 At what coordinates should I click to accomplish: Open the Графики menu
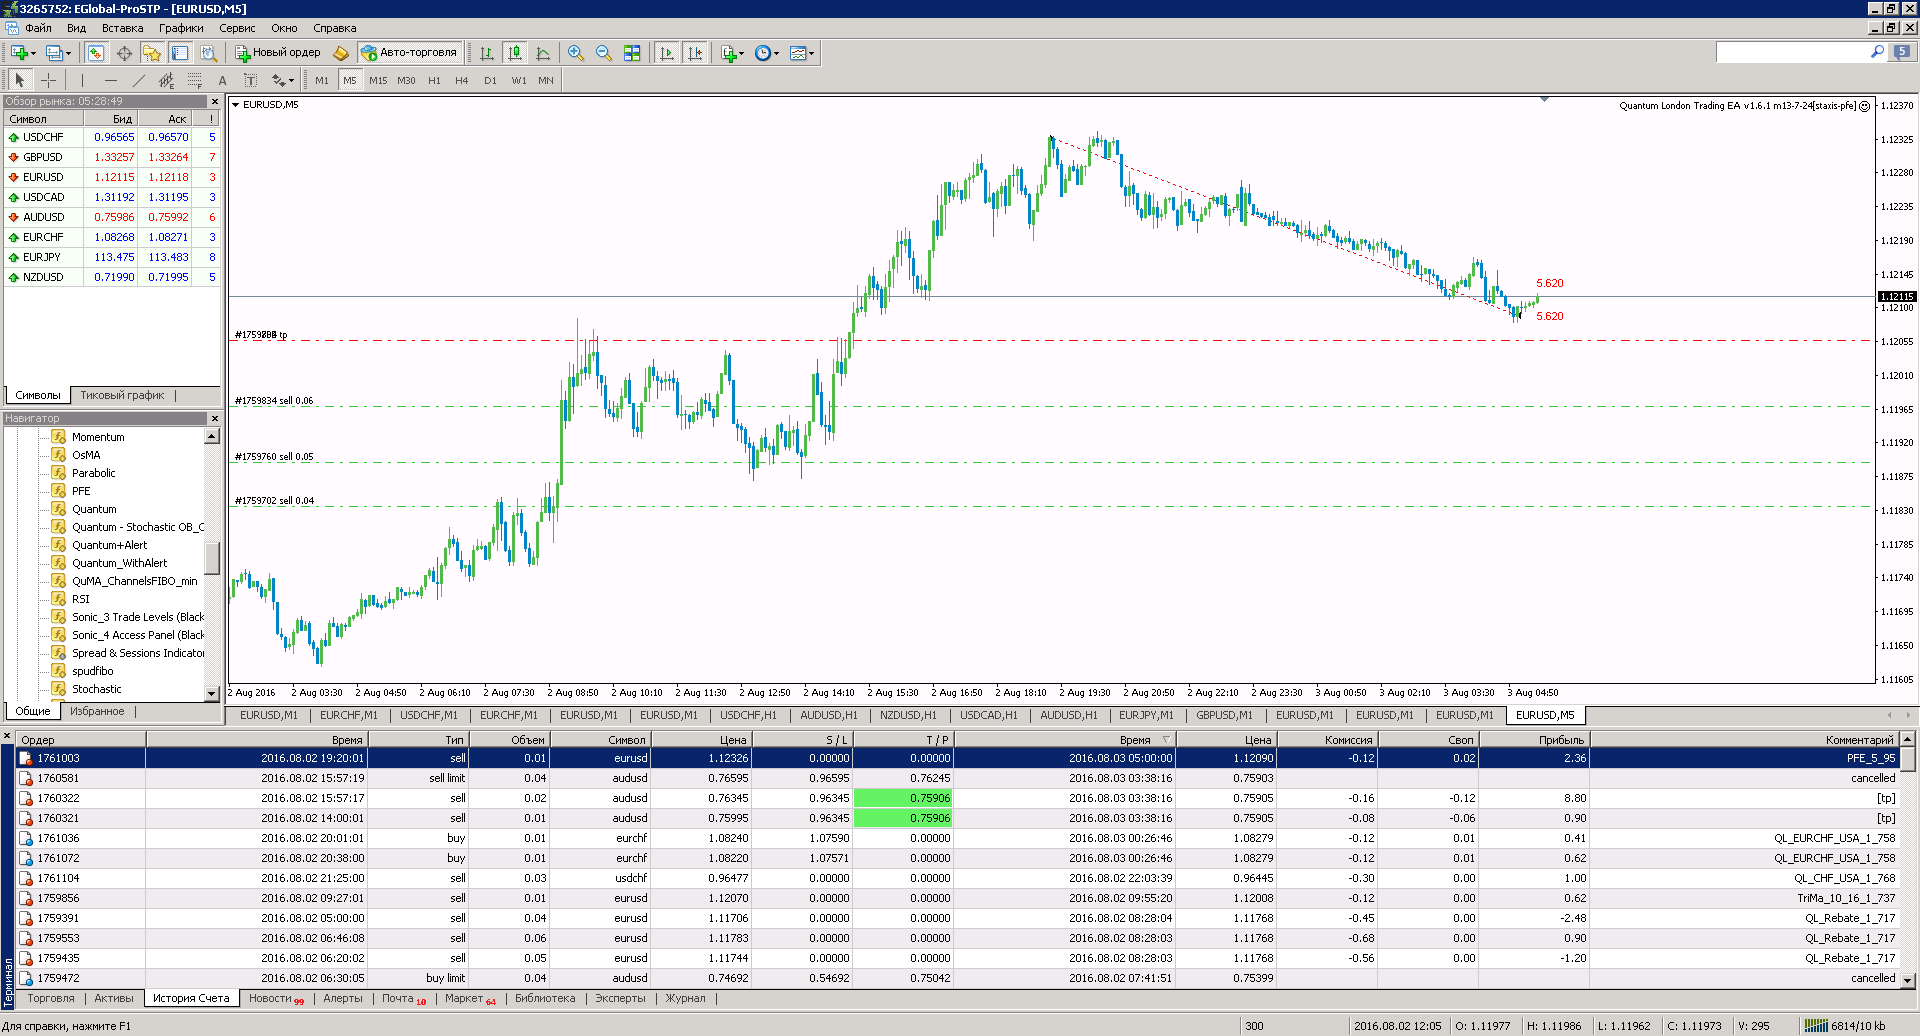coord(181,28)
